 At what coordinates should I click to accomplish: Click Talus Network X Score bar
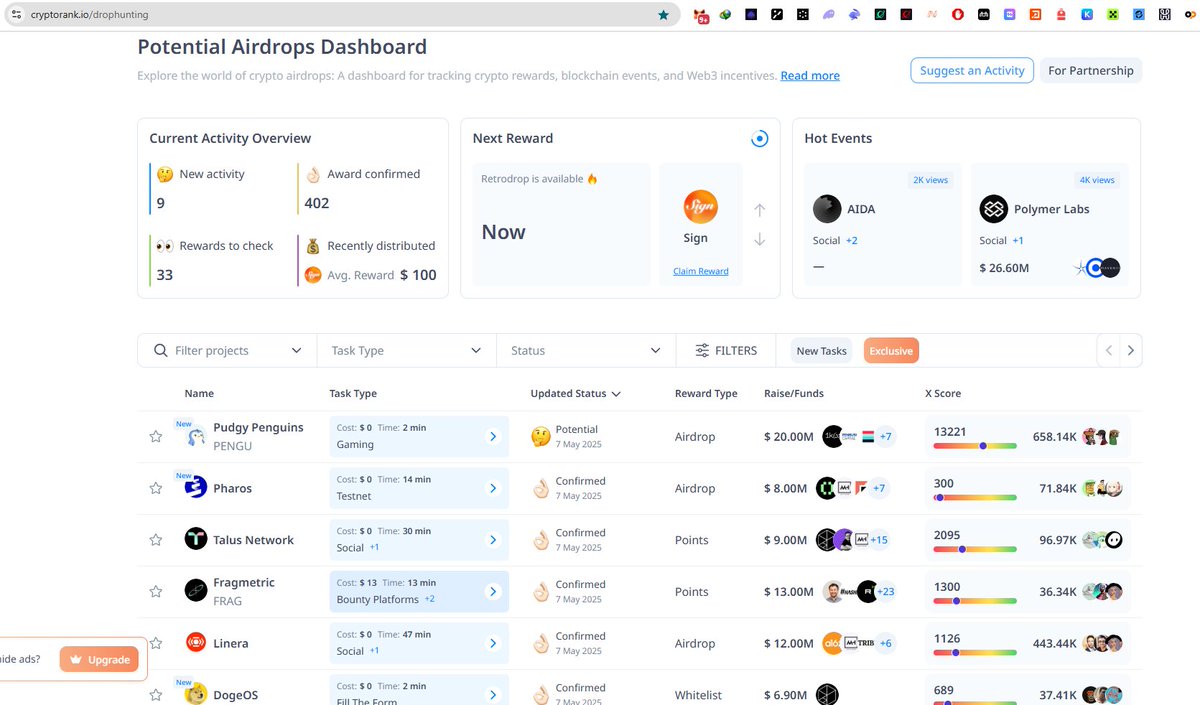coord(975,549)
